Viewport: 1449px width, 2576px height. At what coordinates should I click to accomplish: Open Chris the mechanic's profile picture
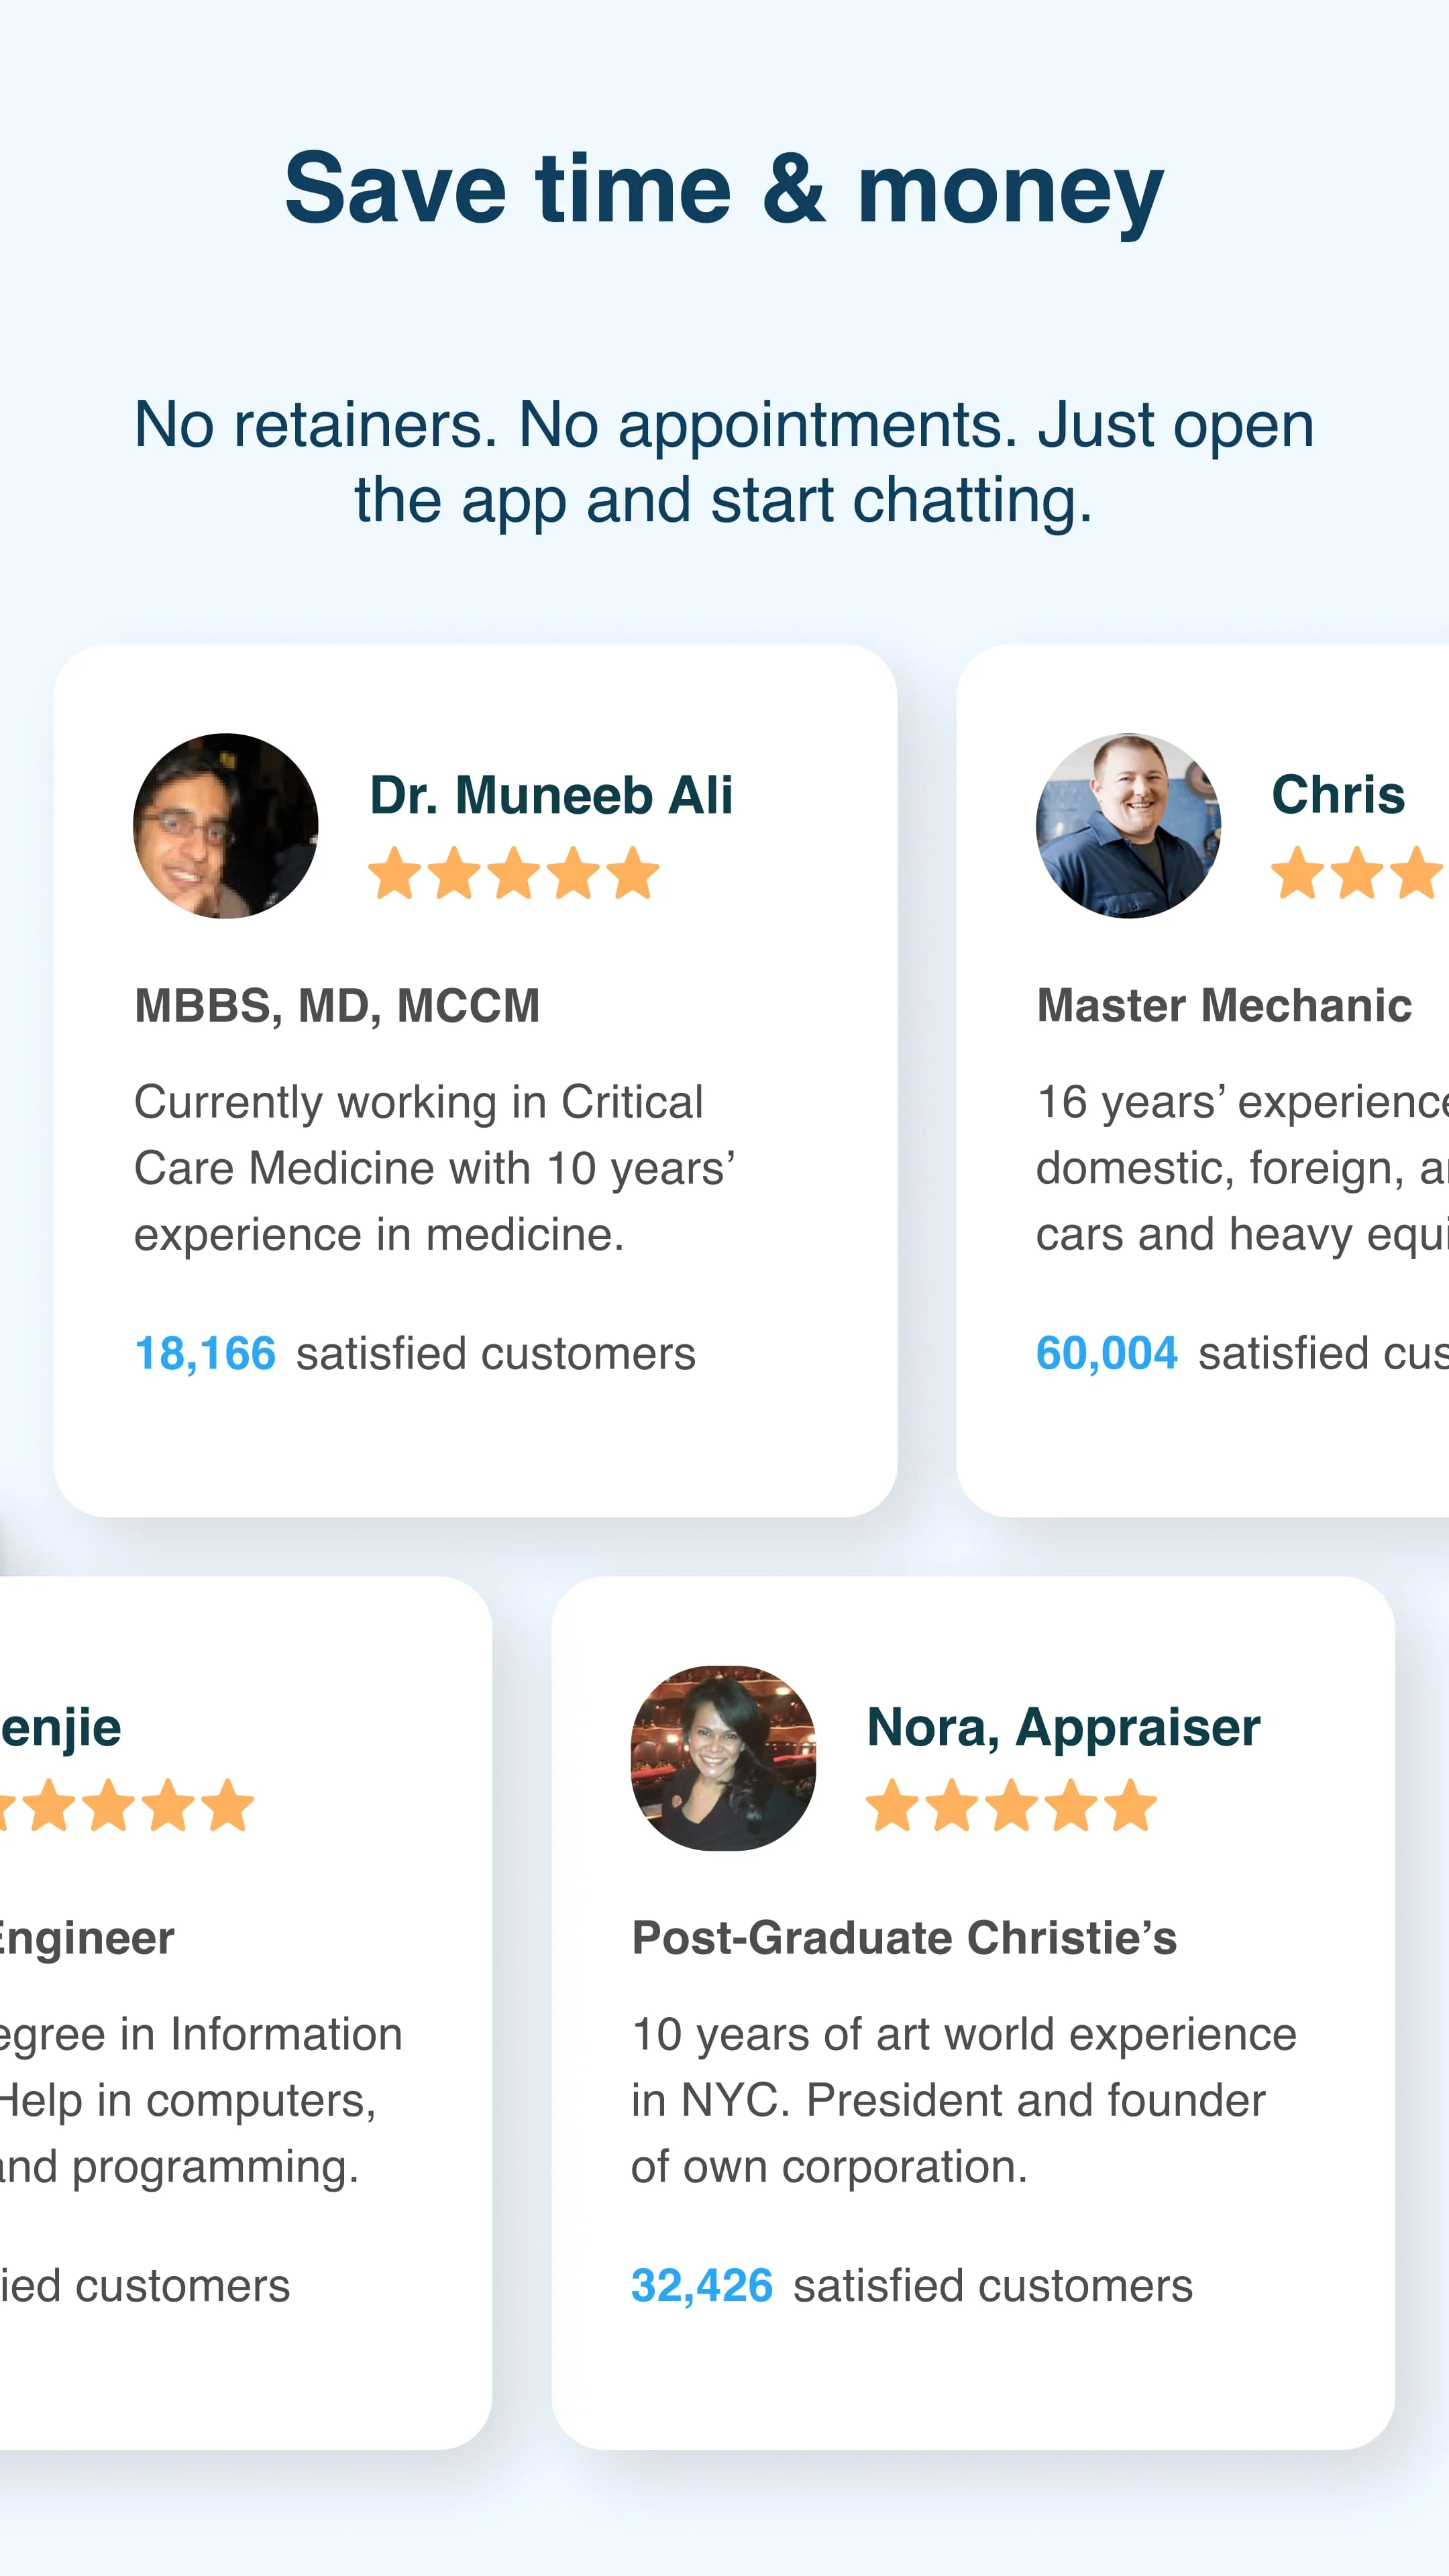(x=1128, y=826)
